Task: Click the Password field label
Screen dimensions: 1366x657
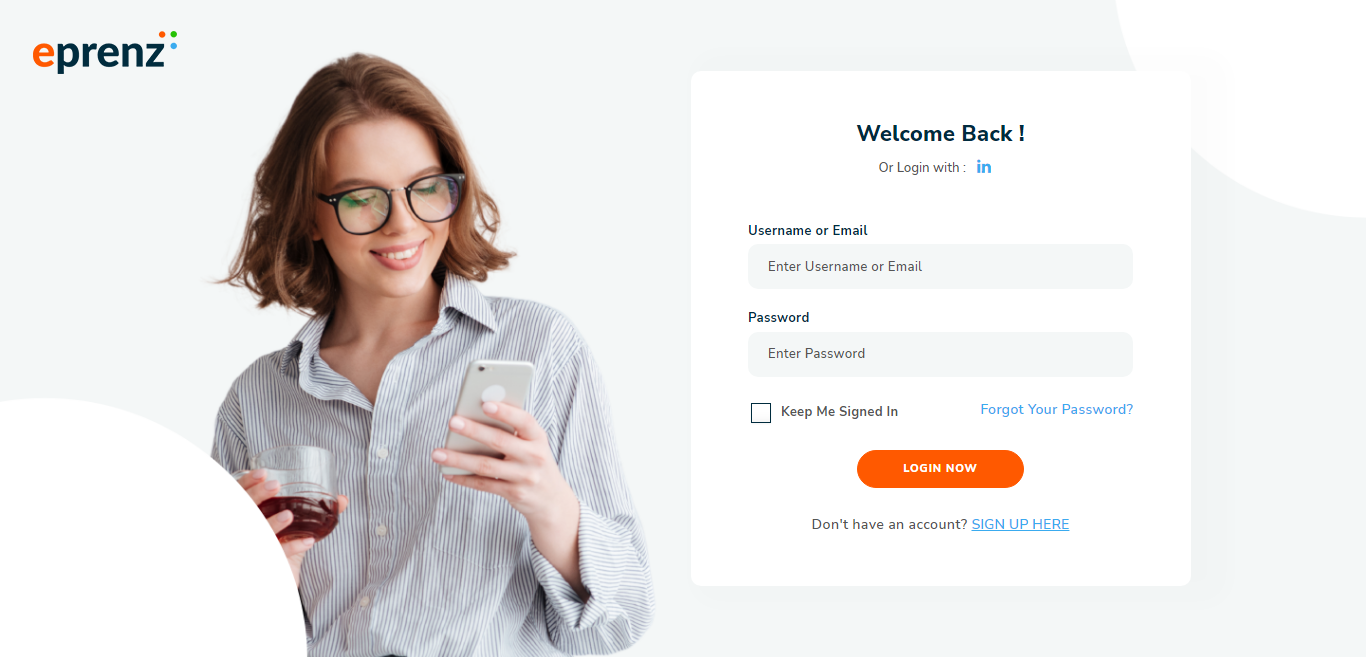Action: coord(779,317)
